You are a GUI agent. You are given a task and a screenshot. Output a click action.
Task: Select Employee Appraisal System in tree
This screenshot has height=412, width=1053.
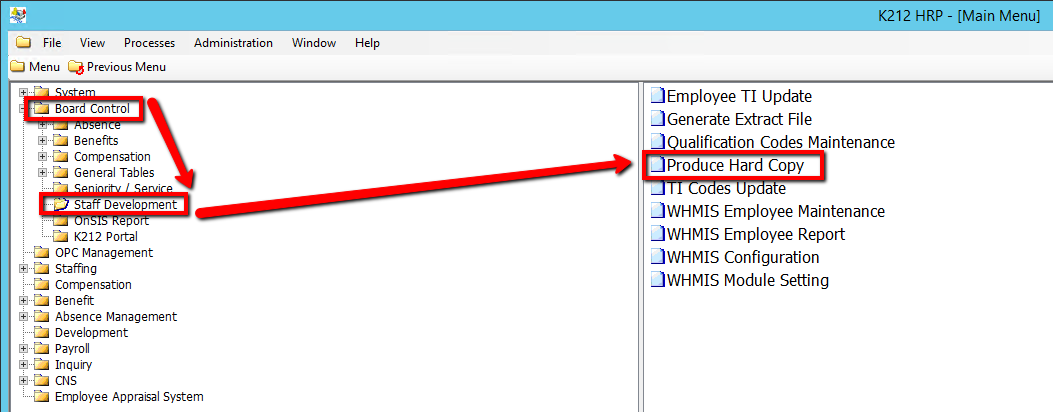click(128, 397)
